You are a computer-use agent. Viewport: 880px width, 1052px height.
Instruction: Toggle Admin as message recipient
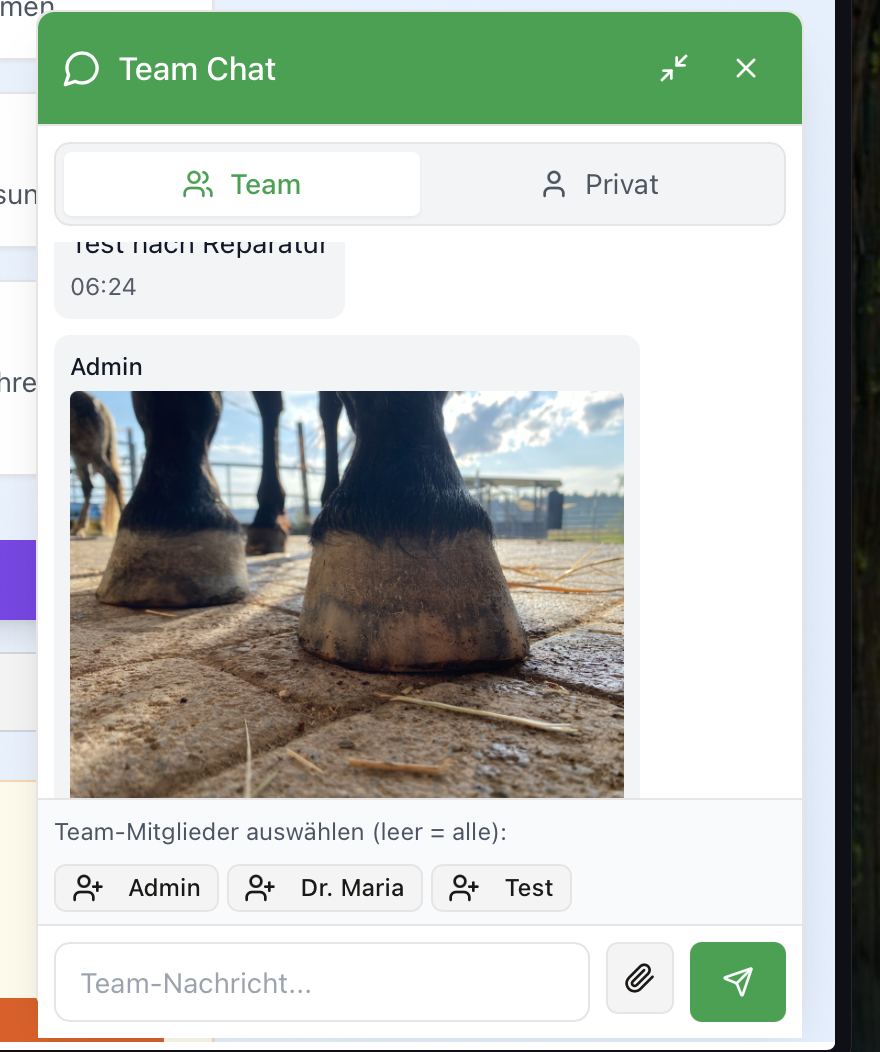137,888
